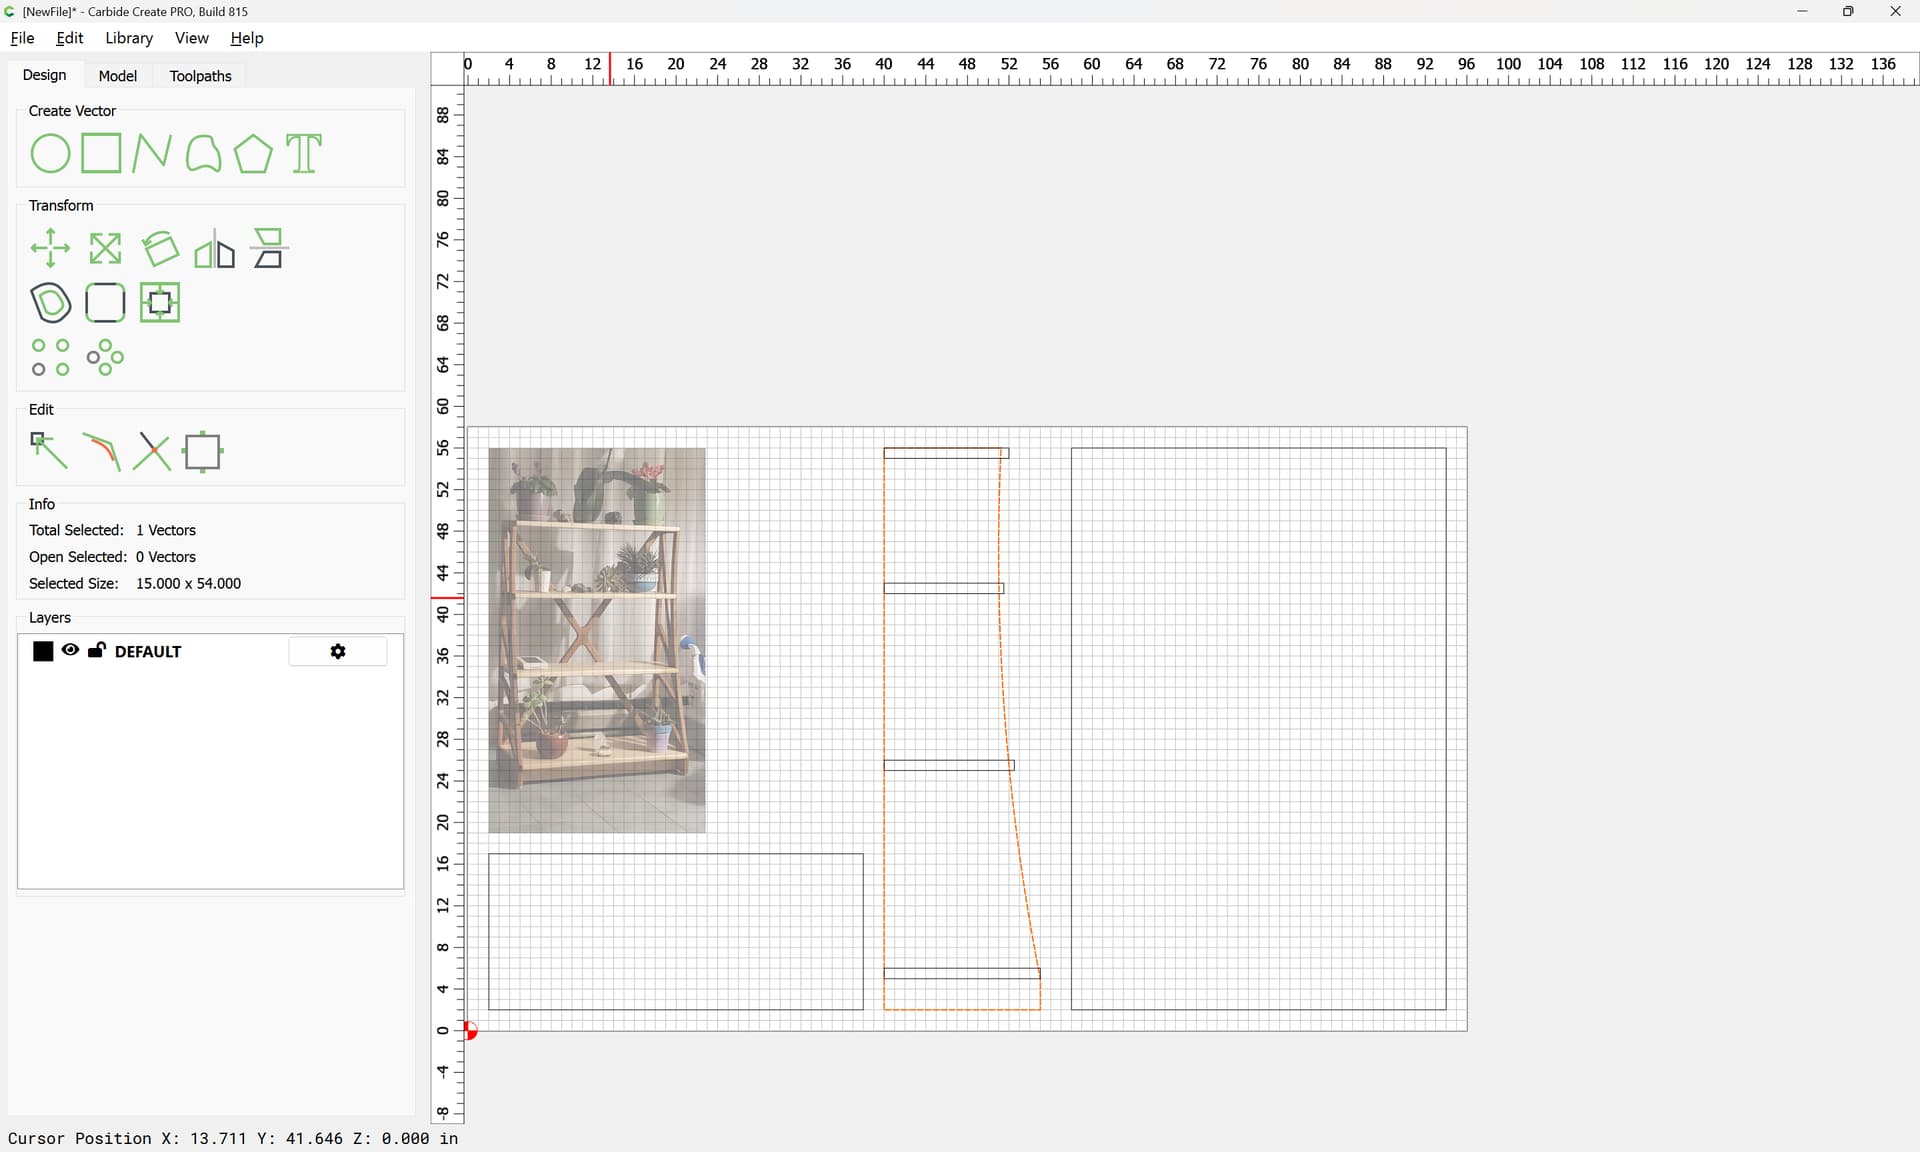
Task: Open the Corner options tool
Action: pyautogui.click(x=105, y=303)
